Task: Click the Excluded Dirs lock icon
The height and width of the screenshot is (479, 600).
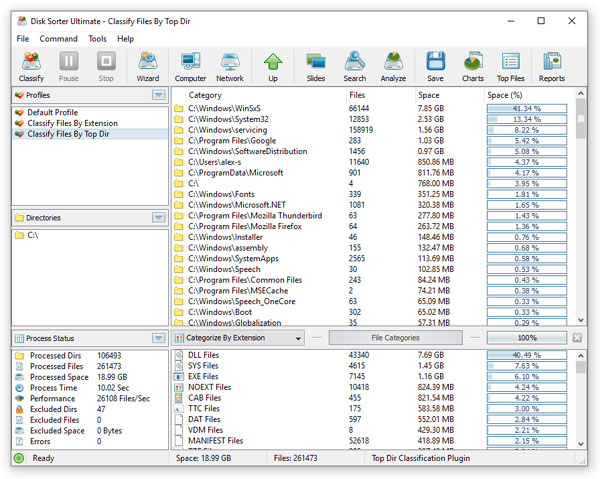Action: (x=20, y=409)
